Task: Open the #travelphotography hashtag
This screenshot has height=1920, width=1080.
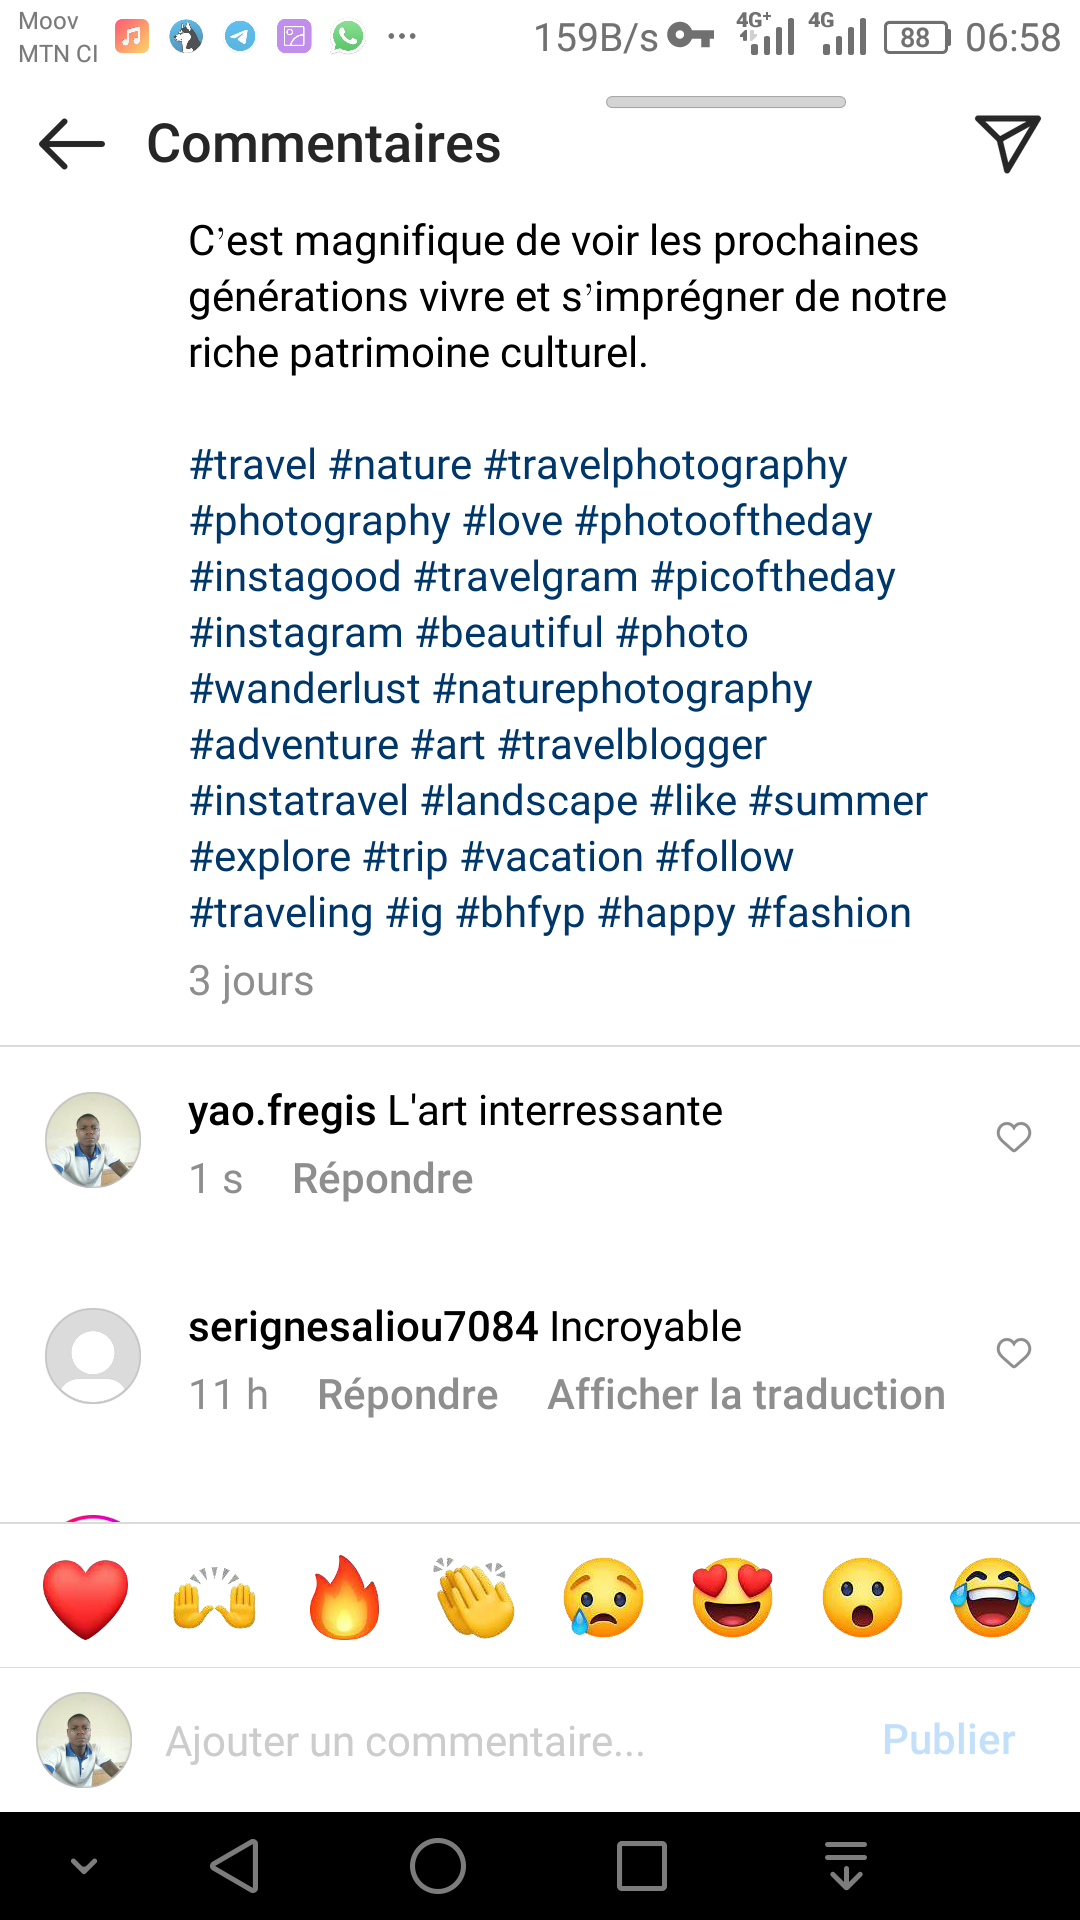Action: [665, 465]
